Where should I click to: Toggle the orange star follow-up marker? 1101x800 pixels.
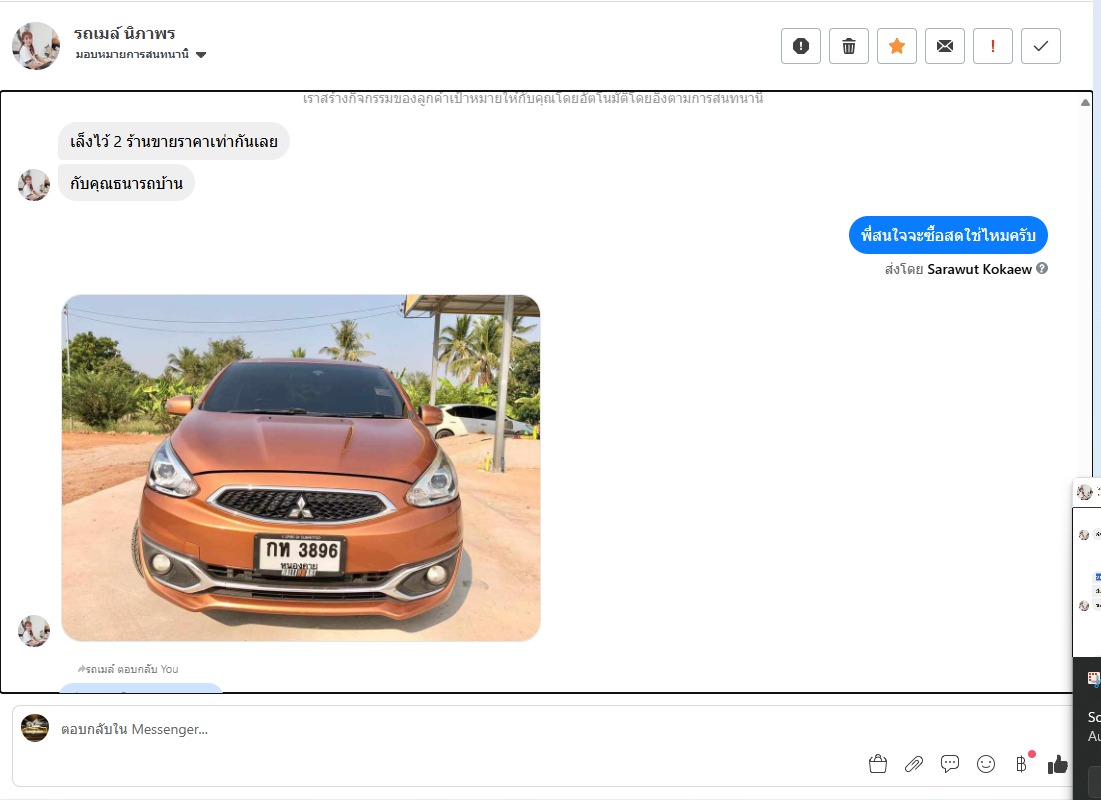[x=896, y=46]
